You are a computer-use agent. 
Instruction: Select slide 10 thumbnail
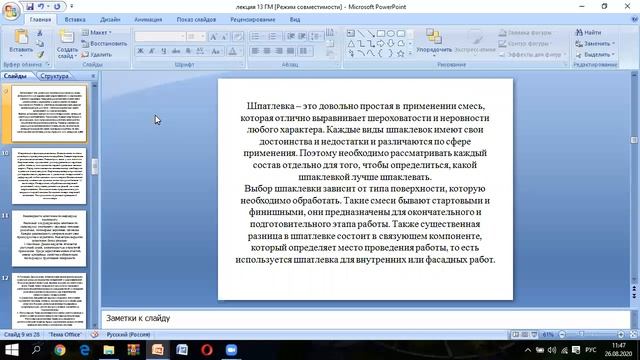[x=49, y=176]
